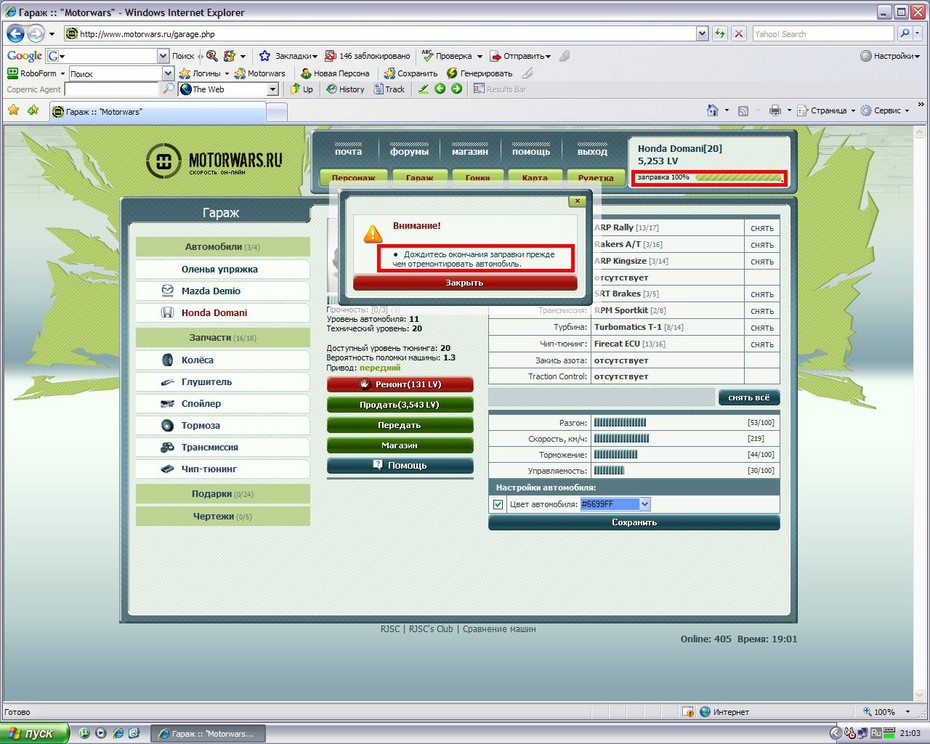
Task: Click the brake disc icon beside Тормоза
Action: point(167,425)
